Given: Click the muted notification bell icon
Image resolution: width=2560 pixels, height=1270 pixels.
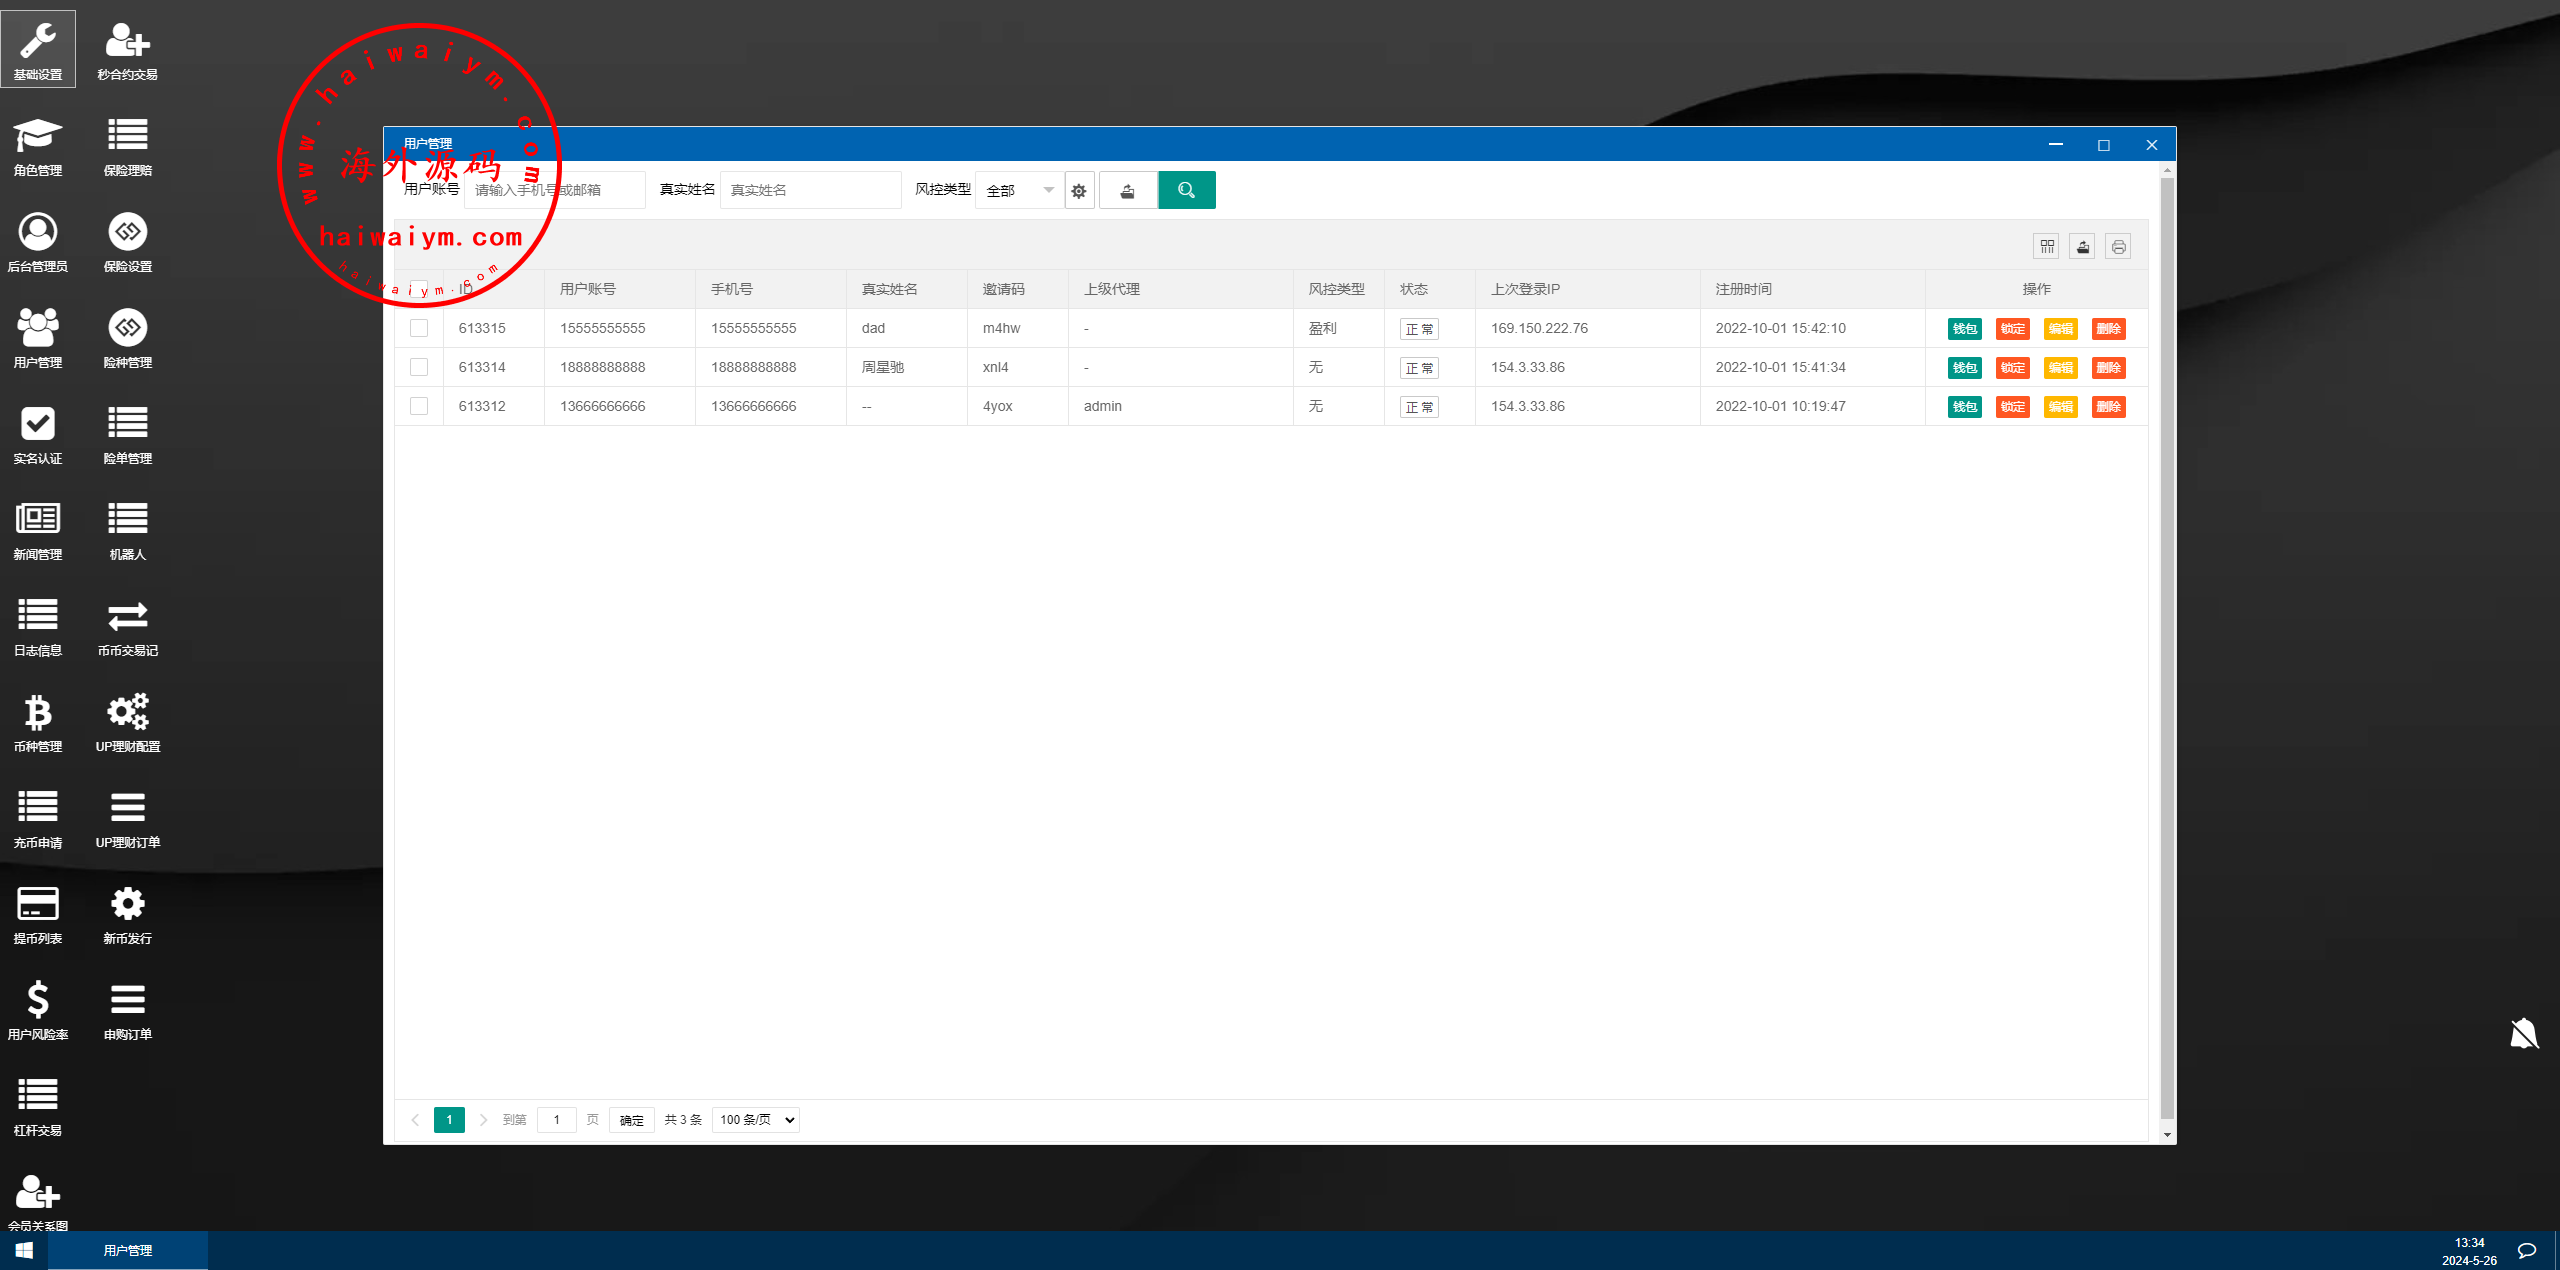Looking at the screenshot, I should coord(2524,1033).
